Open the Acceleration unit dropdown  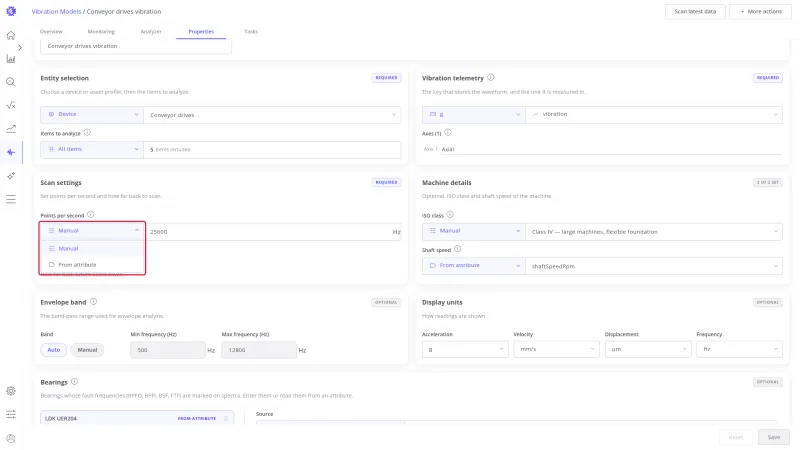coord(465,349)
